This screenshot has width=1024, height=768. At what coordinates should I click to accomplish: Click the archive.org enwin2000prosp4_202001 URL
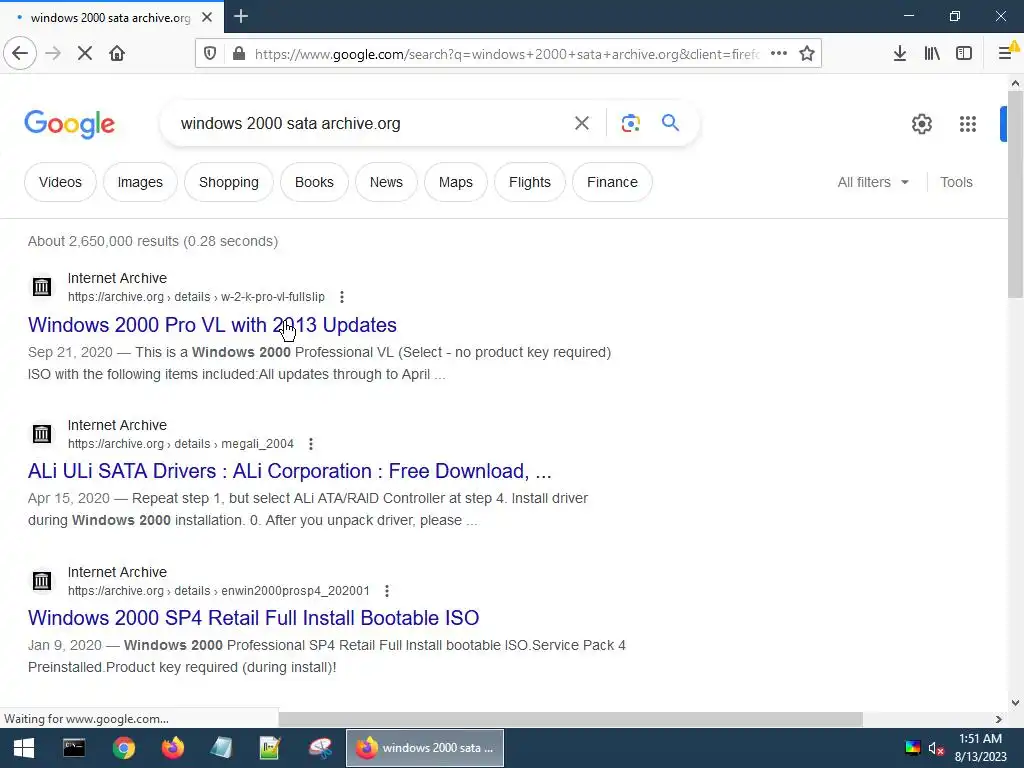click(x=219, y=591)
